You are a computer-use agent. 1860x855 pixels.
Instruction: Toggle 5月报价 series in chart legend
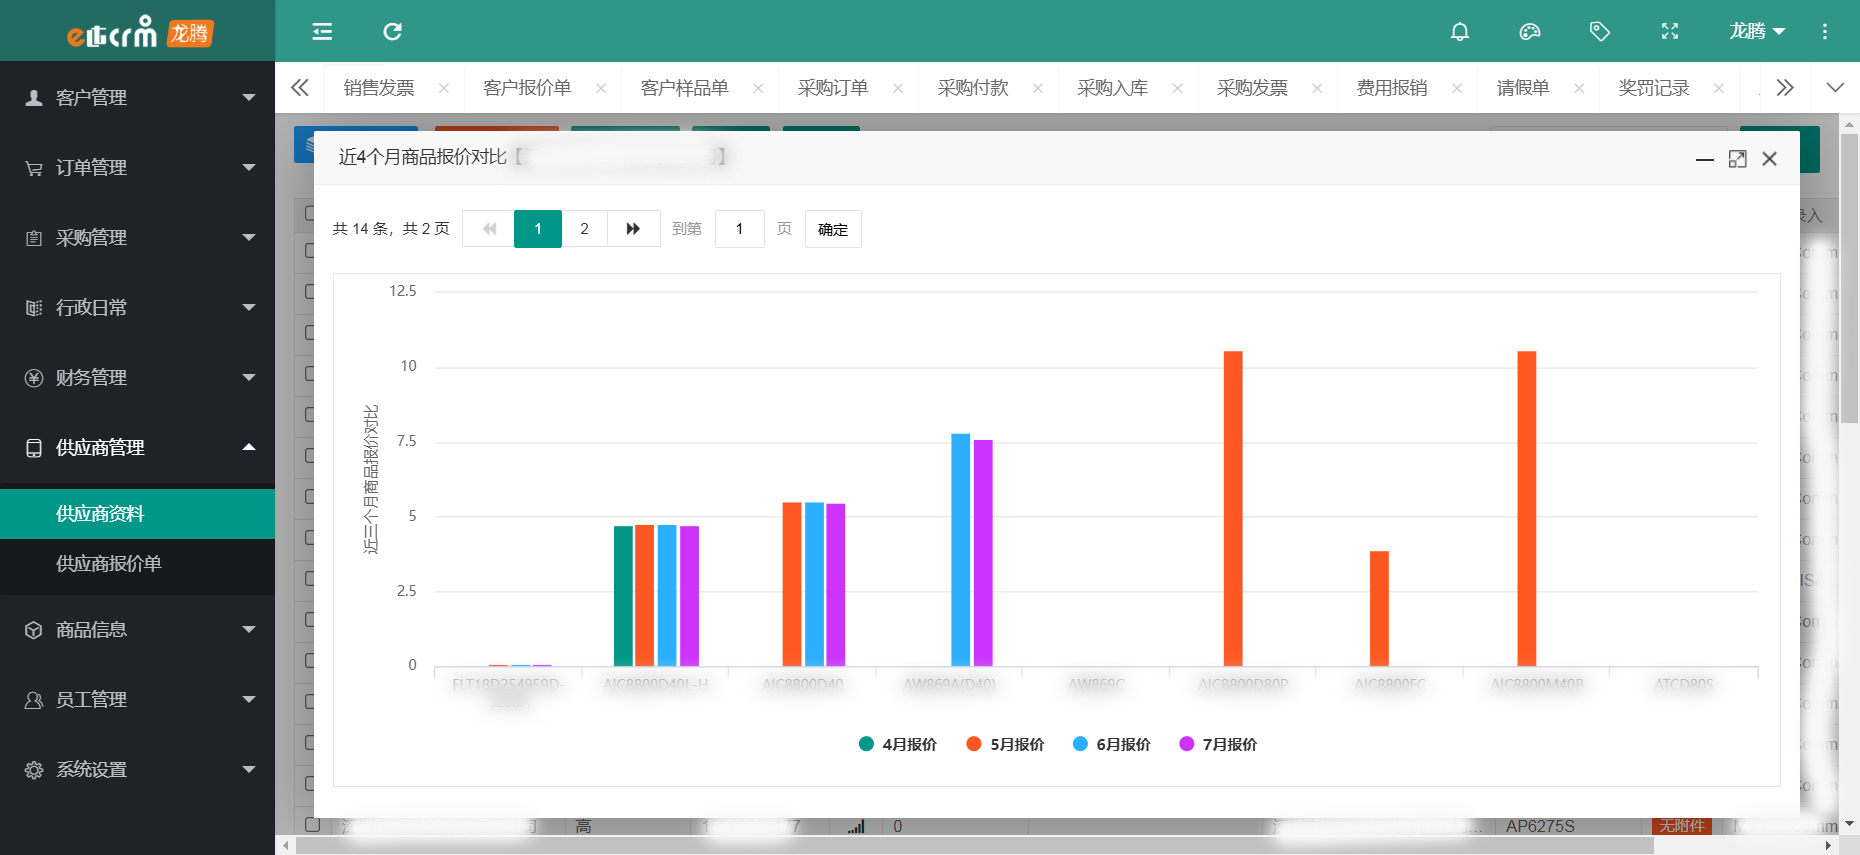pyautogui.click(x=1005, y=744)
